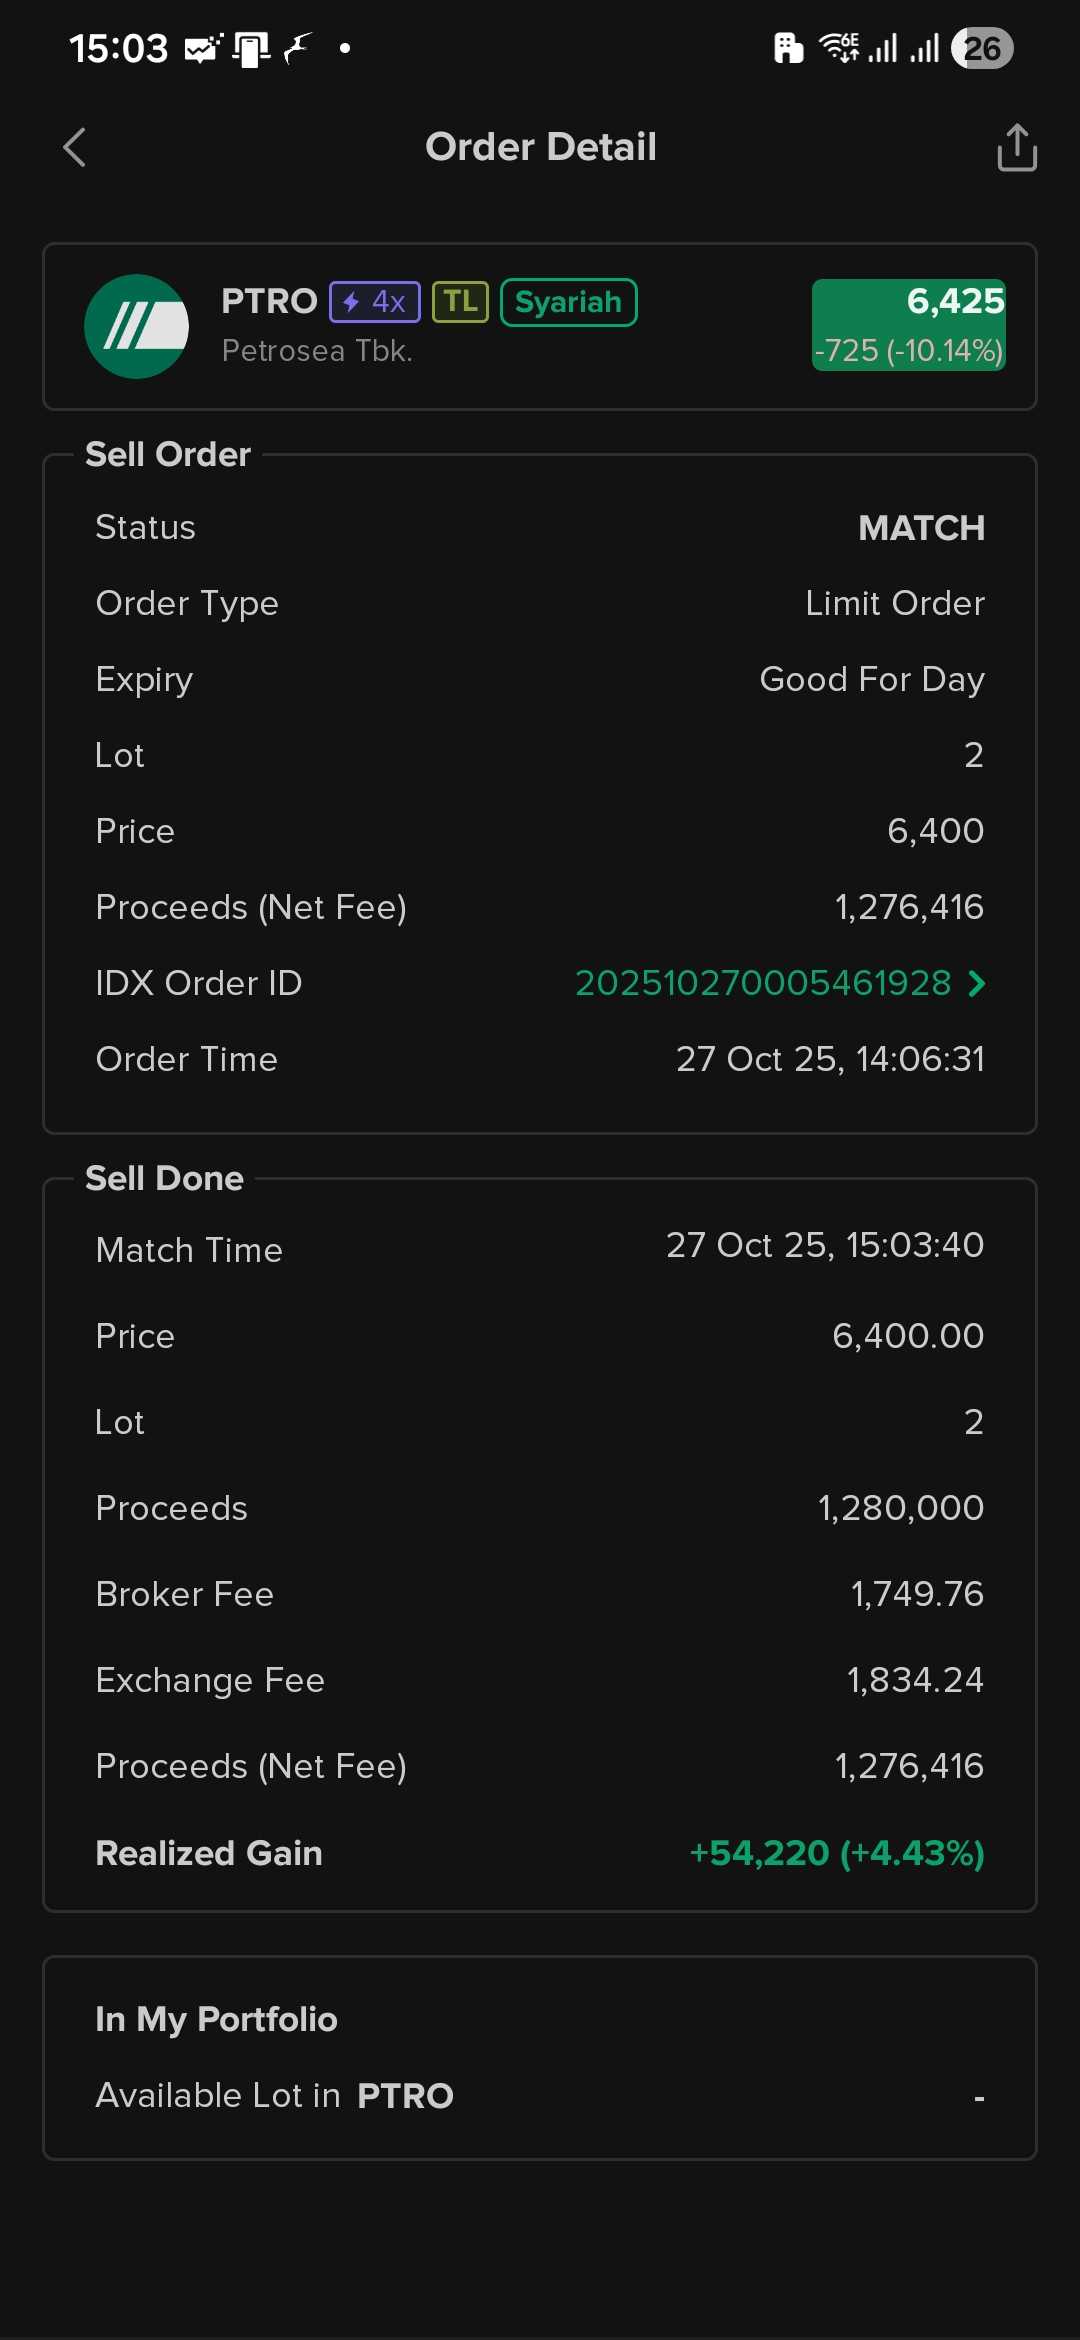Tap the green 6,425 price change box

coord(908,325)
